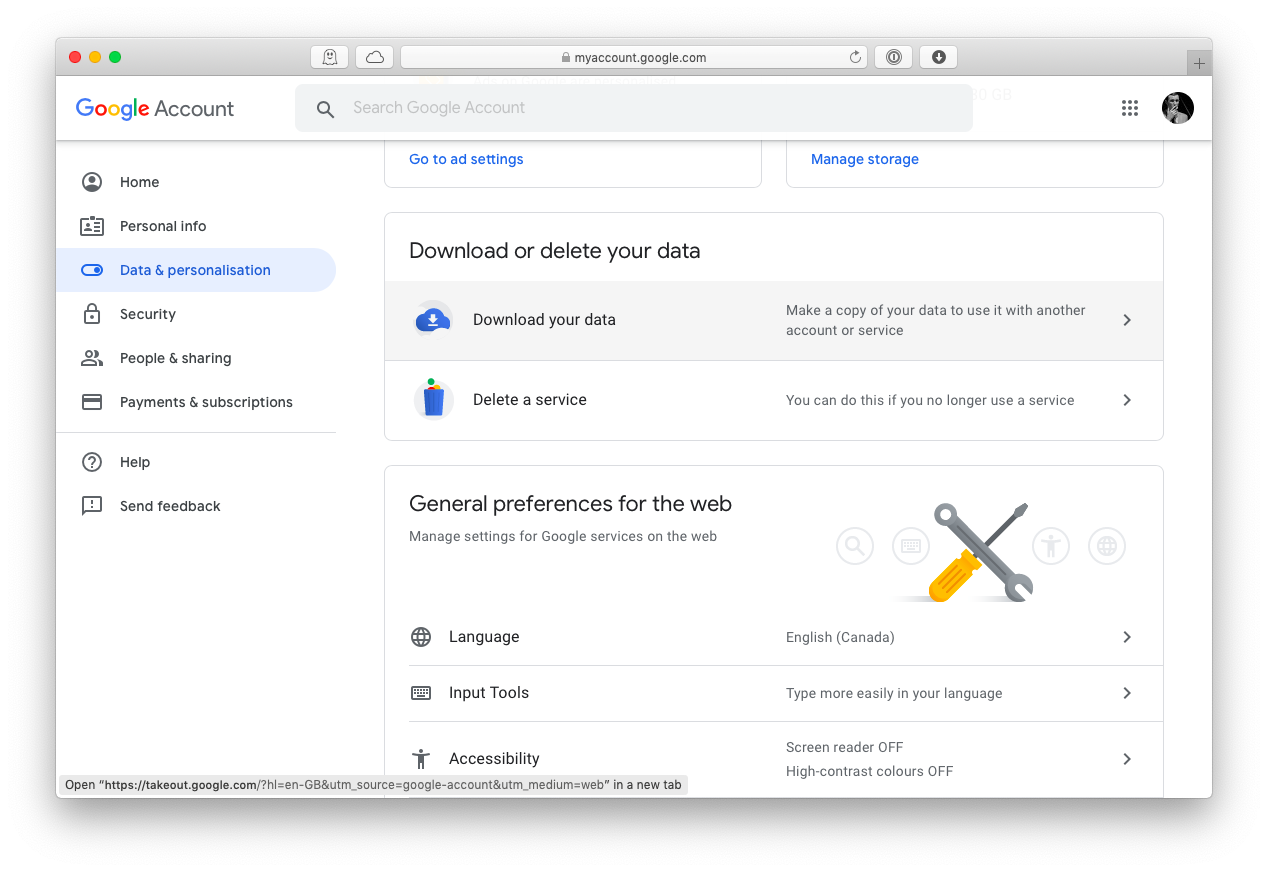
Task: Click the Send feedback option
Action: (x=169, y=506)
